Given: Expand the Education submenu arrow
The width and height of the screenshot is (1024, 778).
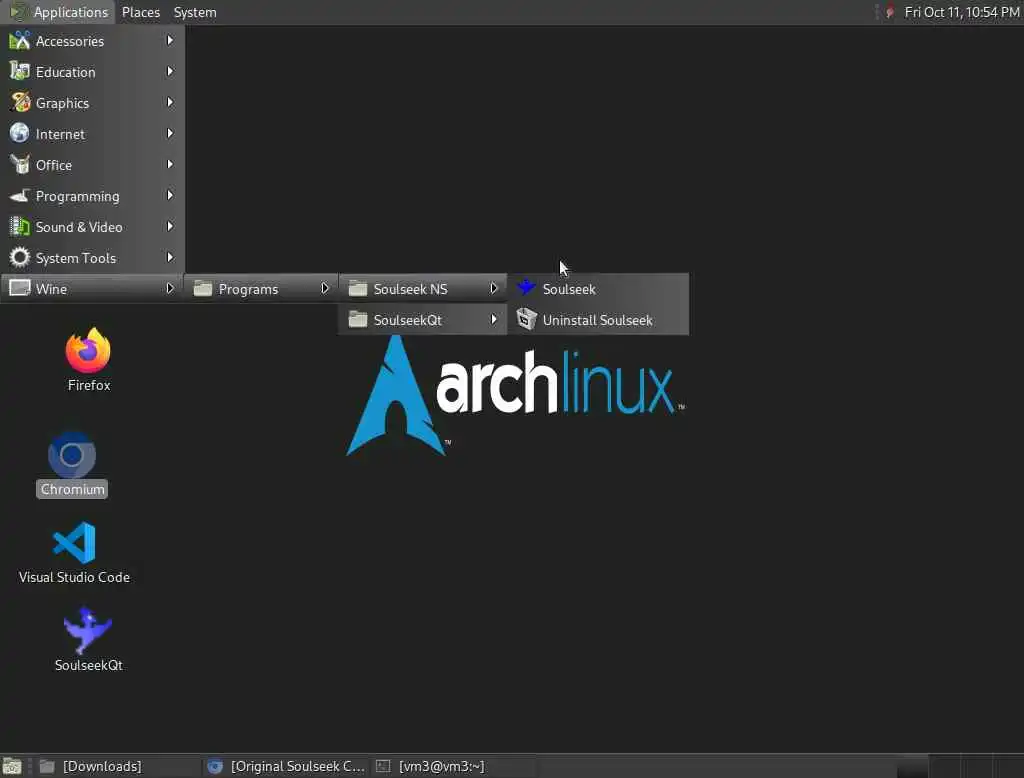Looking at the screenshot, I should click(170, 71).
